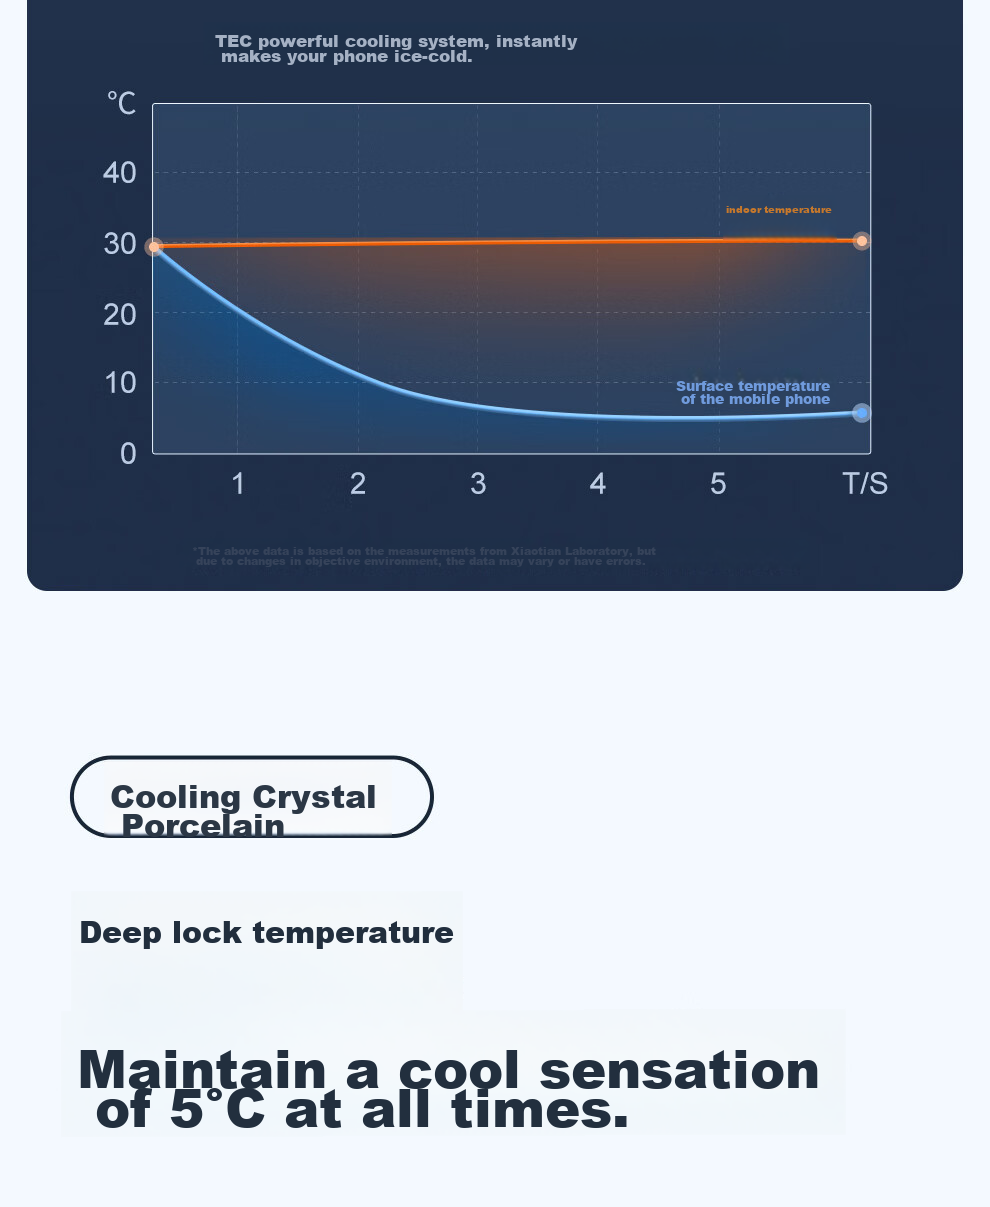990x1207 pixels.
Task: Click the 20 value on the temperature axis
Action: pyautogui.click(x=120, y=315)
